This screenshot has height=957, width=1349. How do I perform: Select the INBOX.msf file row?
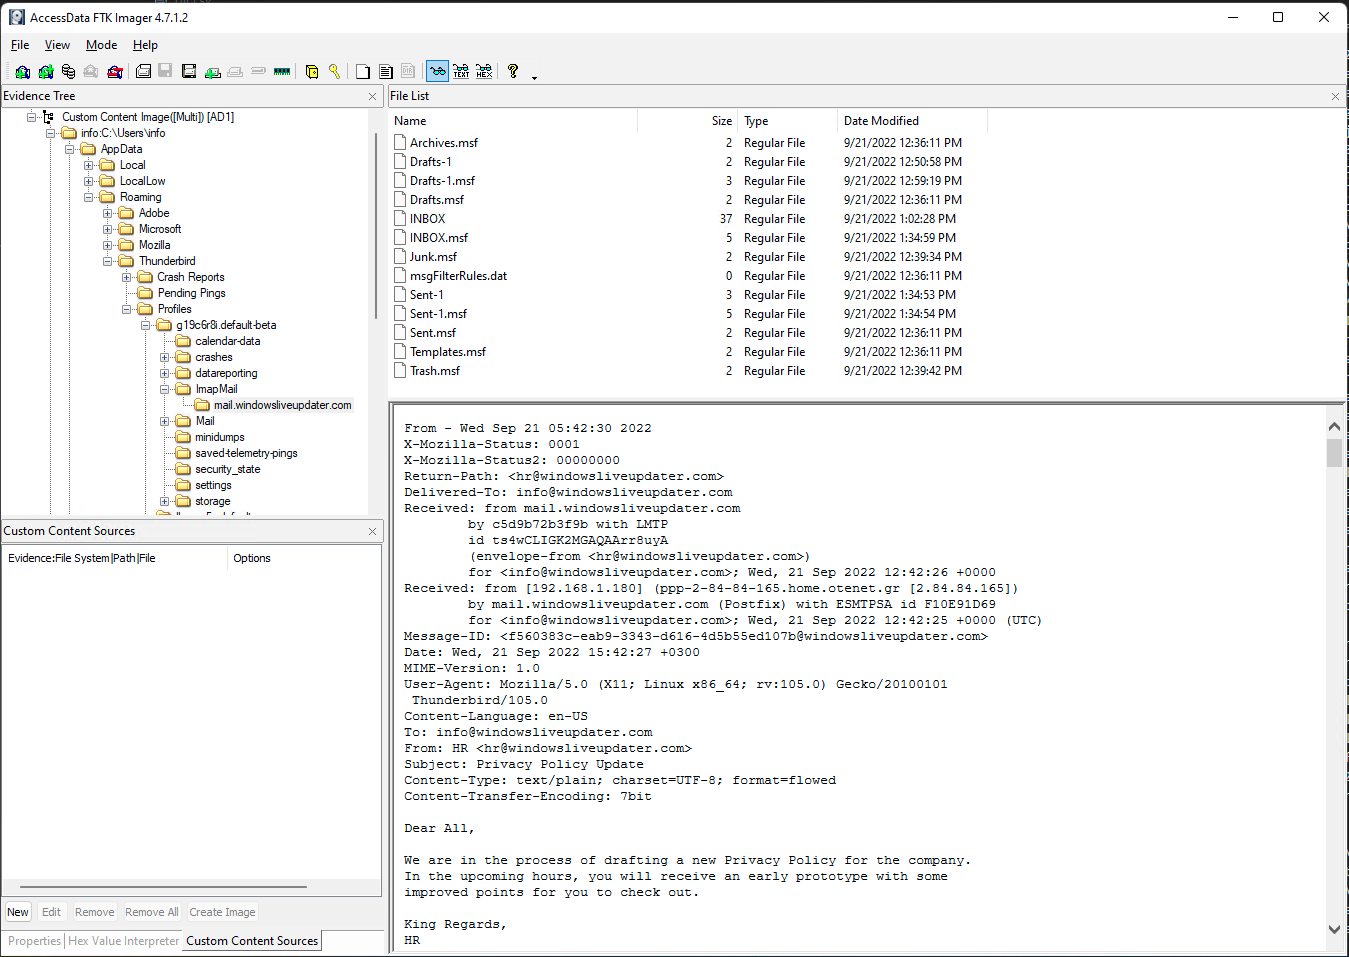tap(439, 237)
